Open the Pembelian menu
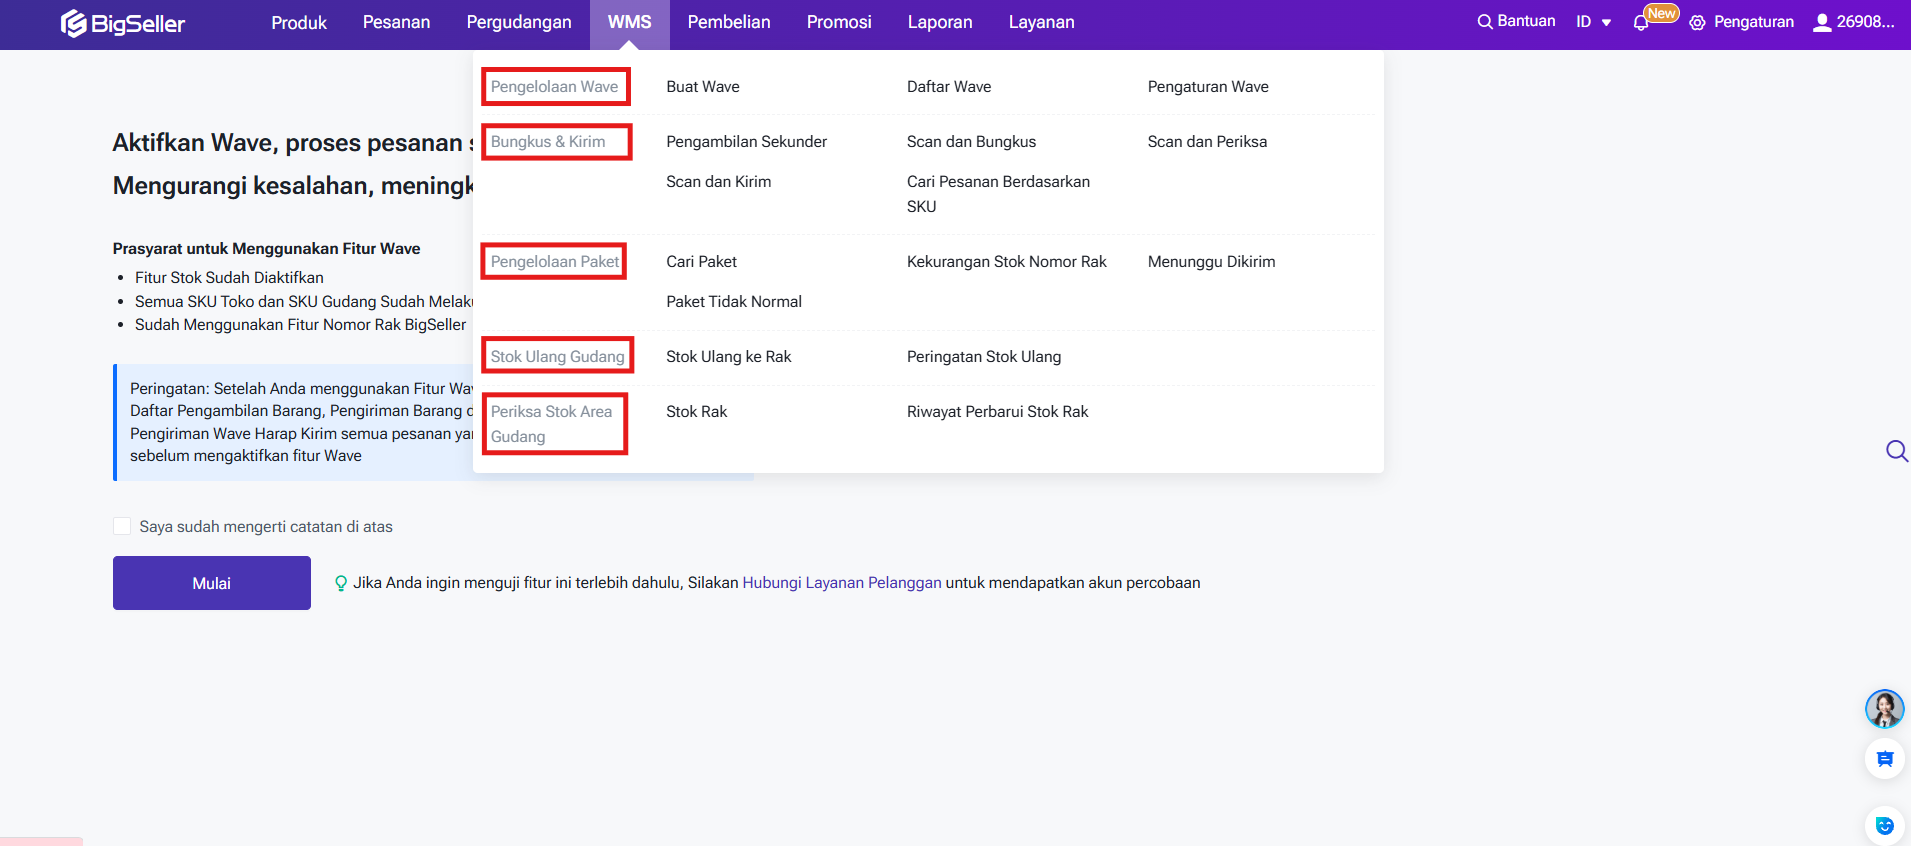Viewport: 1911px width, 846px height. [729, 22]
